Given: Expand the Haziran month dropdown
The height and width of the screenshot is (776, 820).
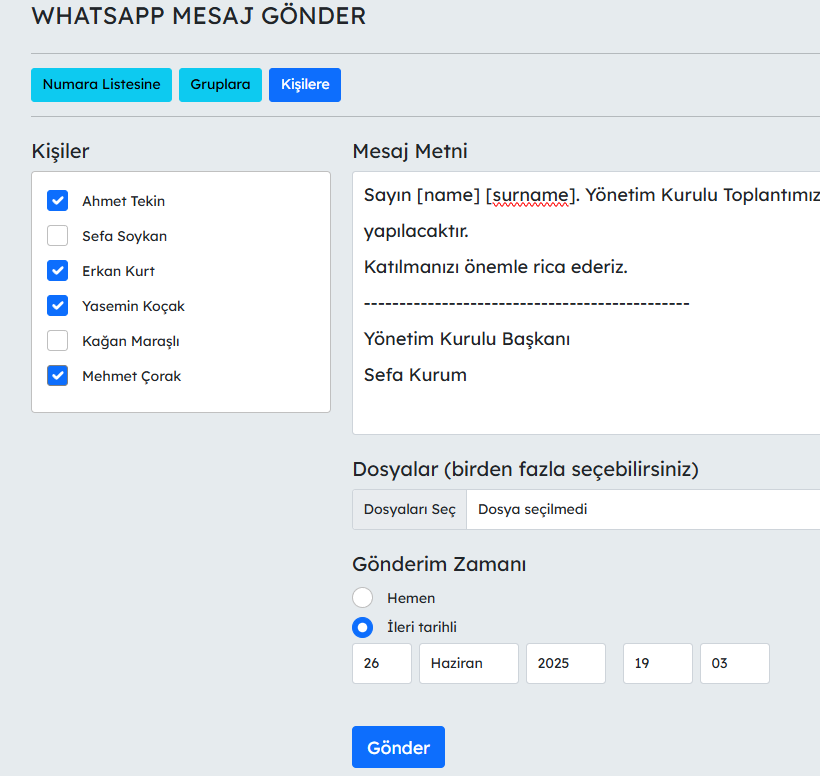Looking at the screenshot, I should tap(468, 663).
